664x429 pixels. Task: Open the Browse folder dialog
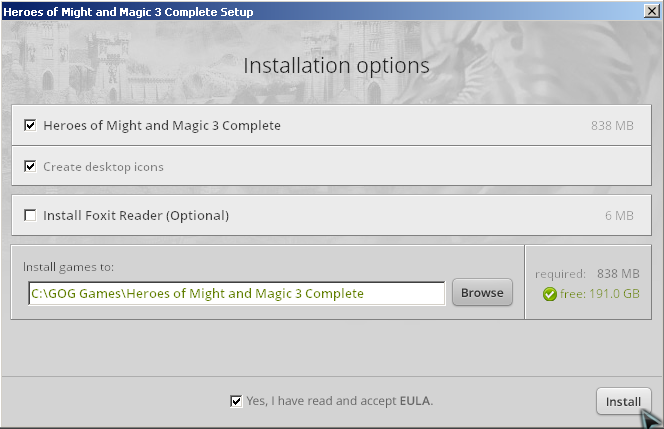pos(482,292)
